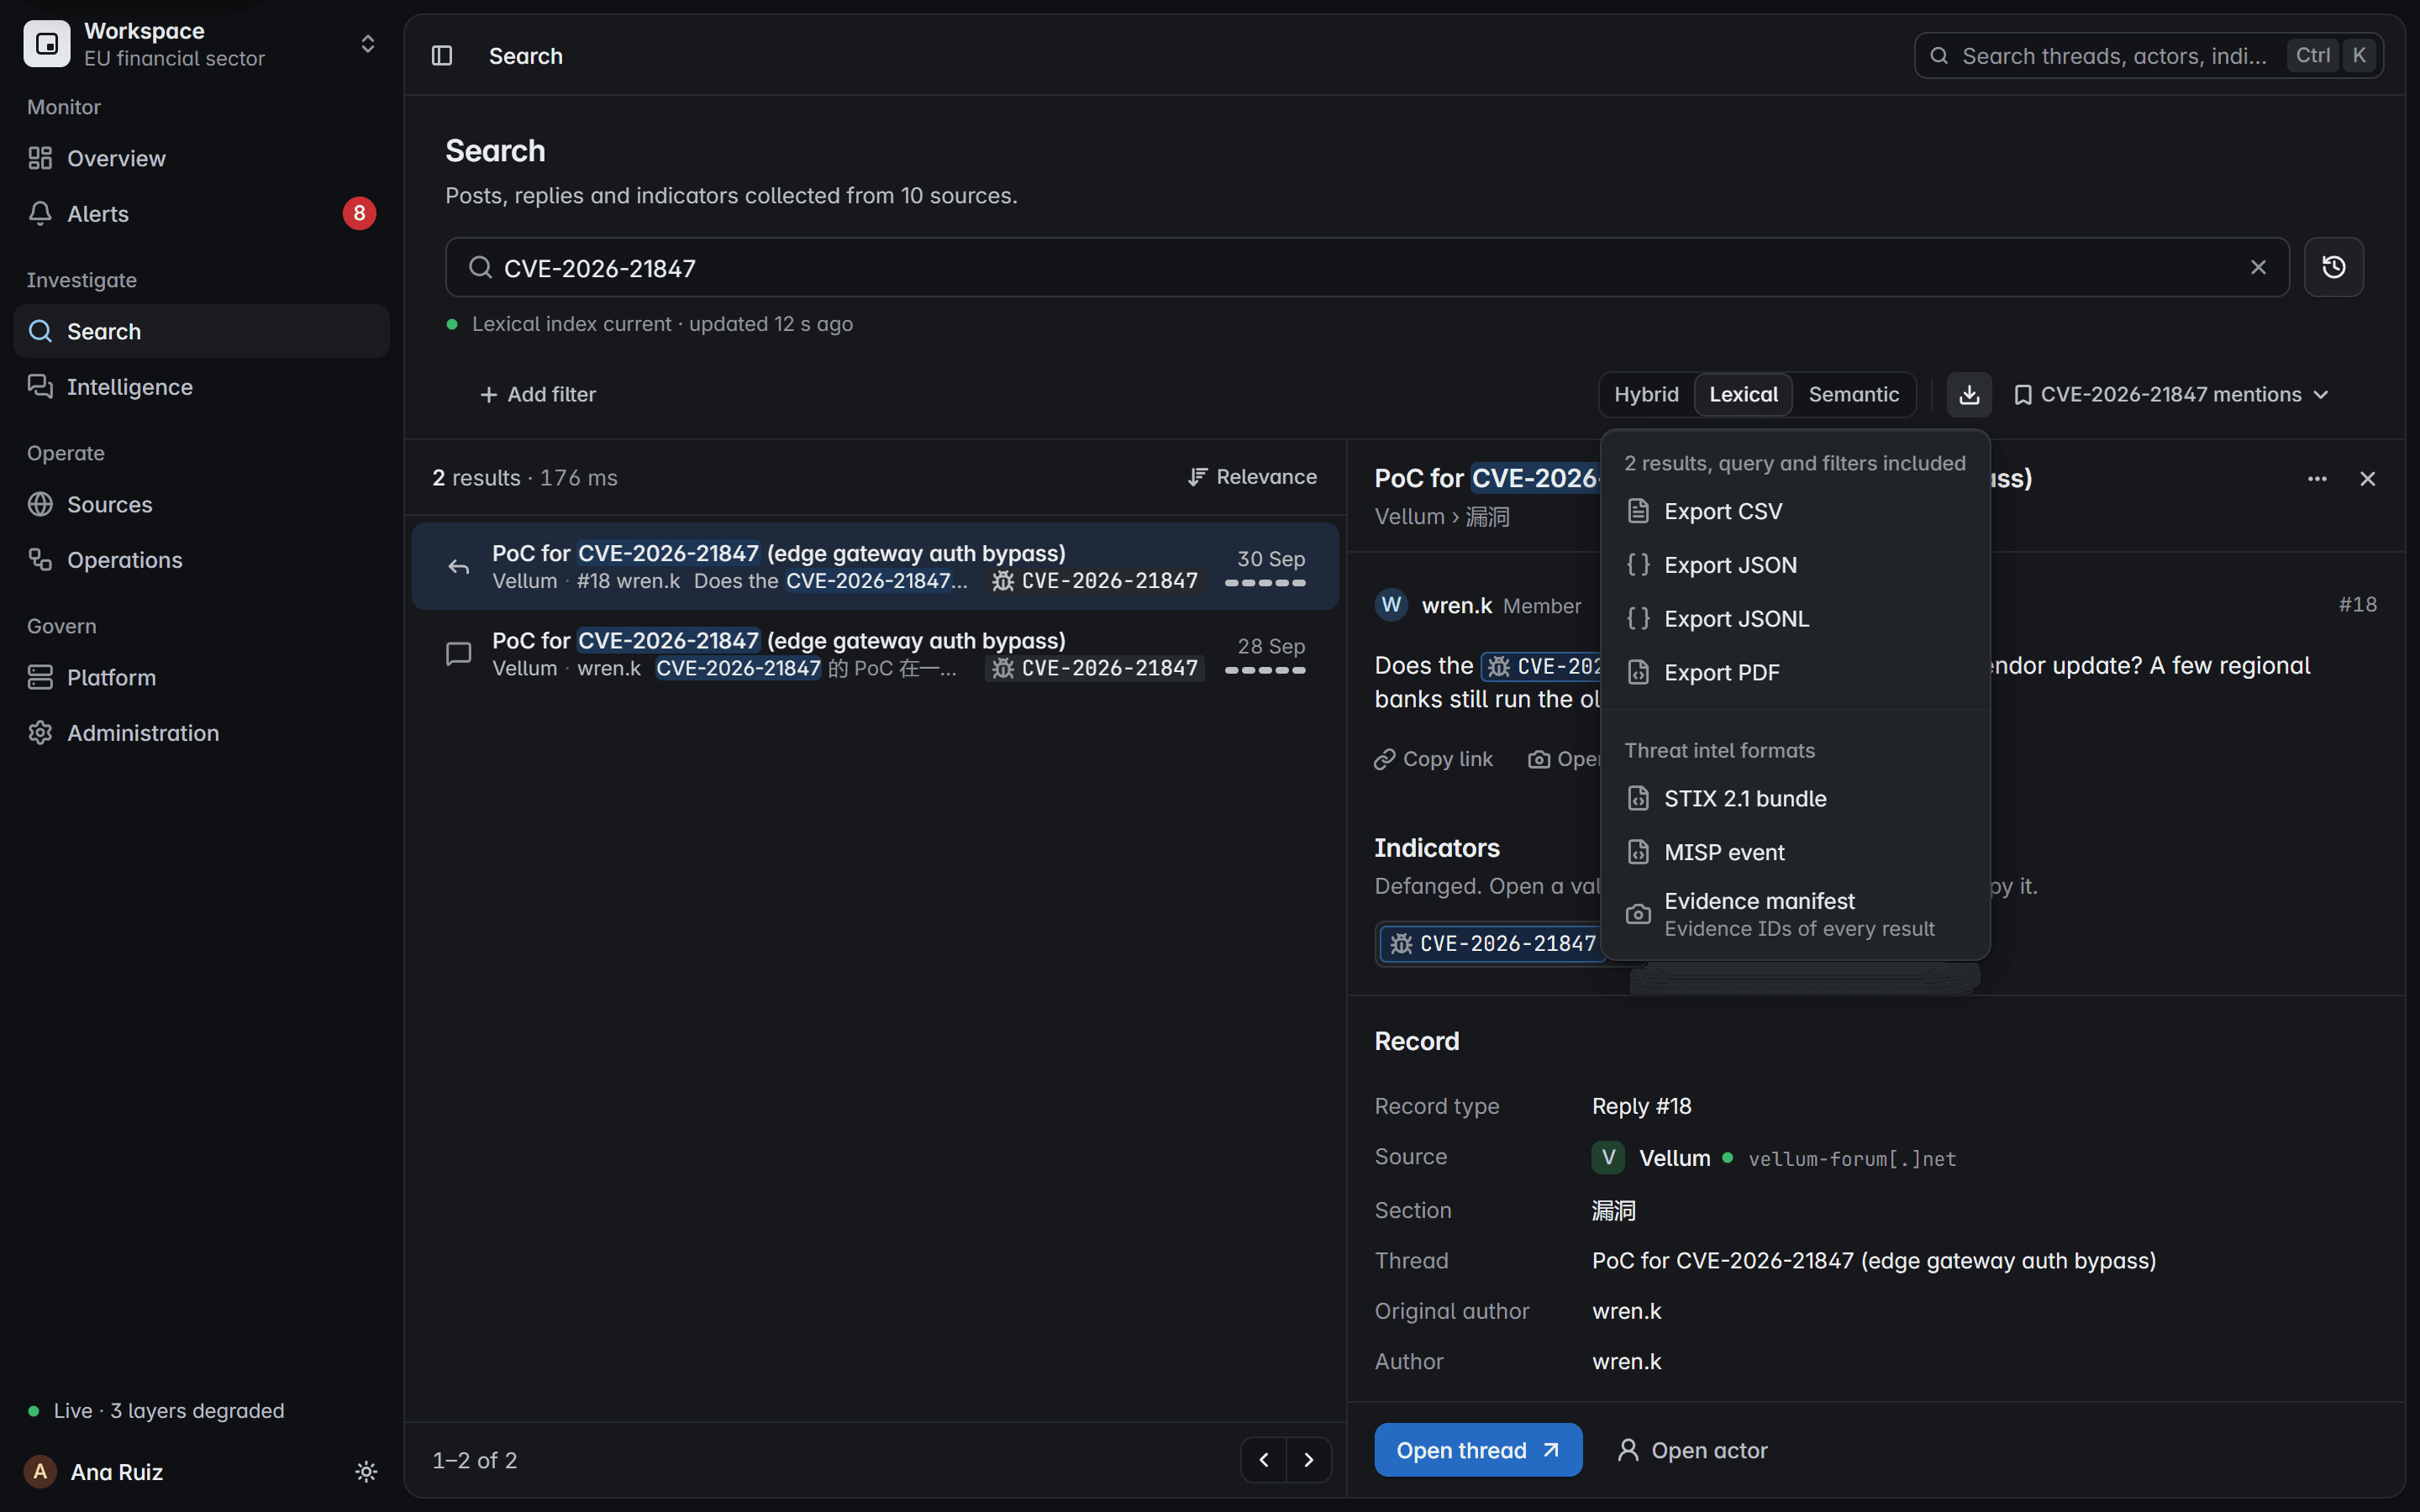
Task: Choose Export JSONL
Action: coord(1795,619)
